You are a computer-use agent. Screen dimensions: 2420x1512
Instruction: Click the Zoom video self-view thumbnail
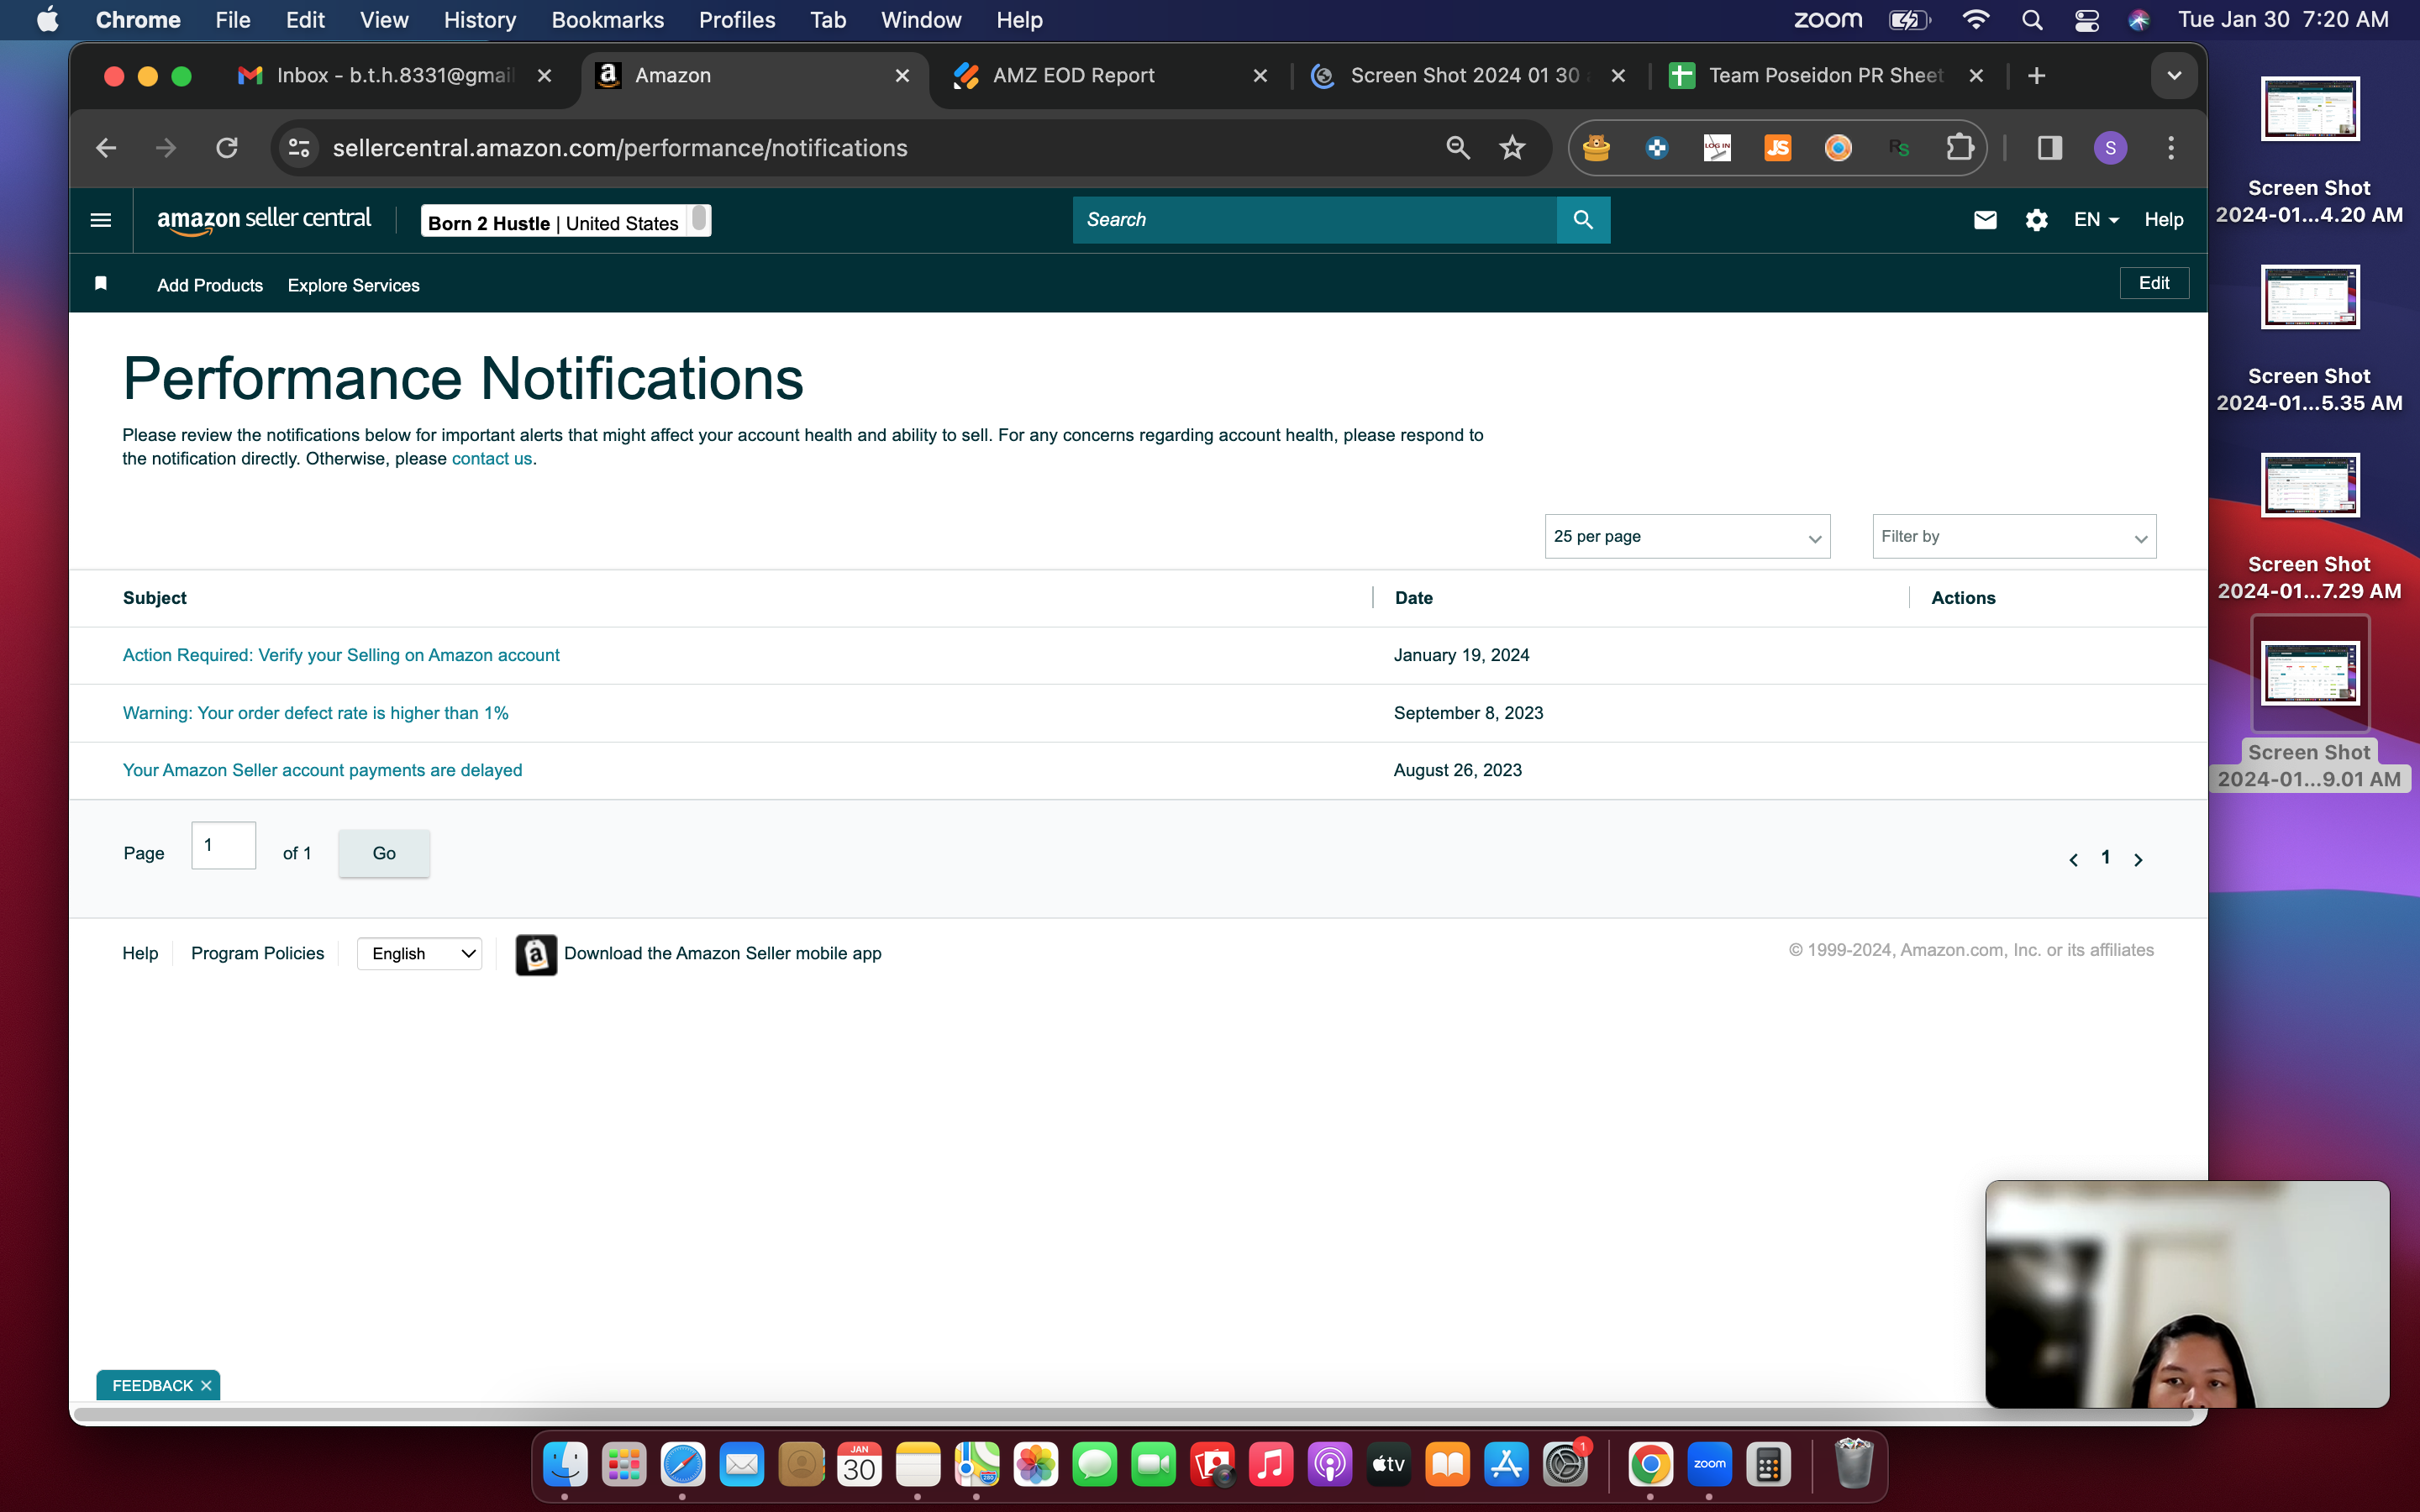[2187, 1294]
